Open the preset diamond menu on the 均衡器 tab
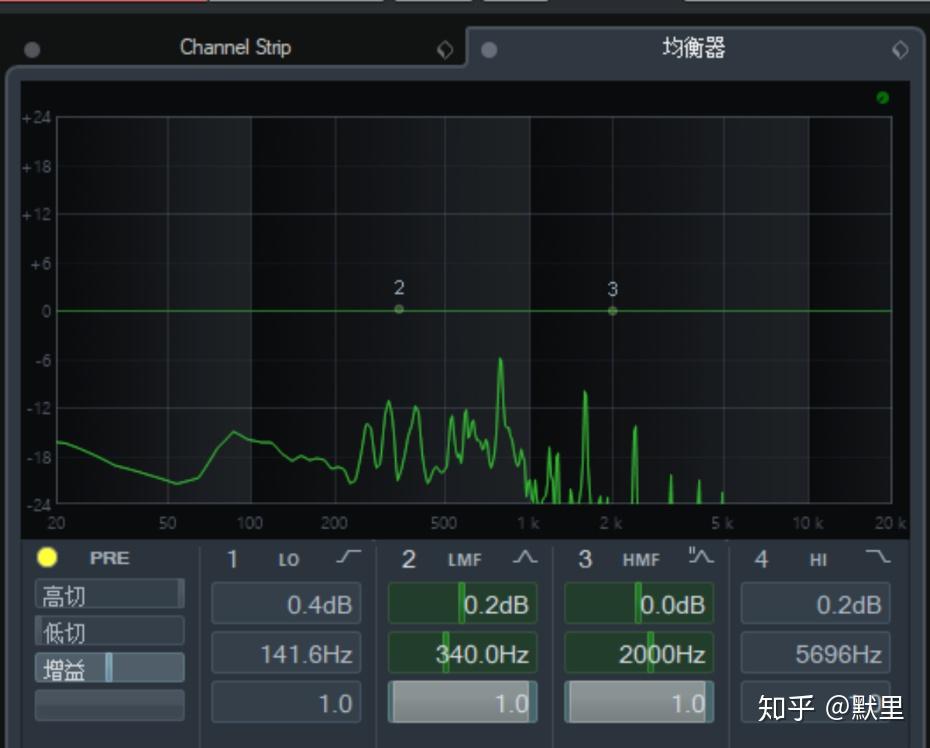 (899, 48)
